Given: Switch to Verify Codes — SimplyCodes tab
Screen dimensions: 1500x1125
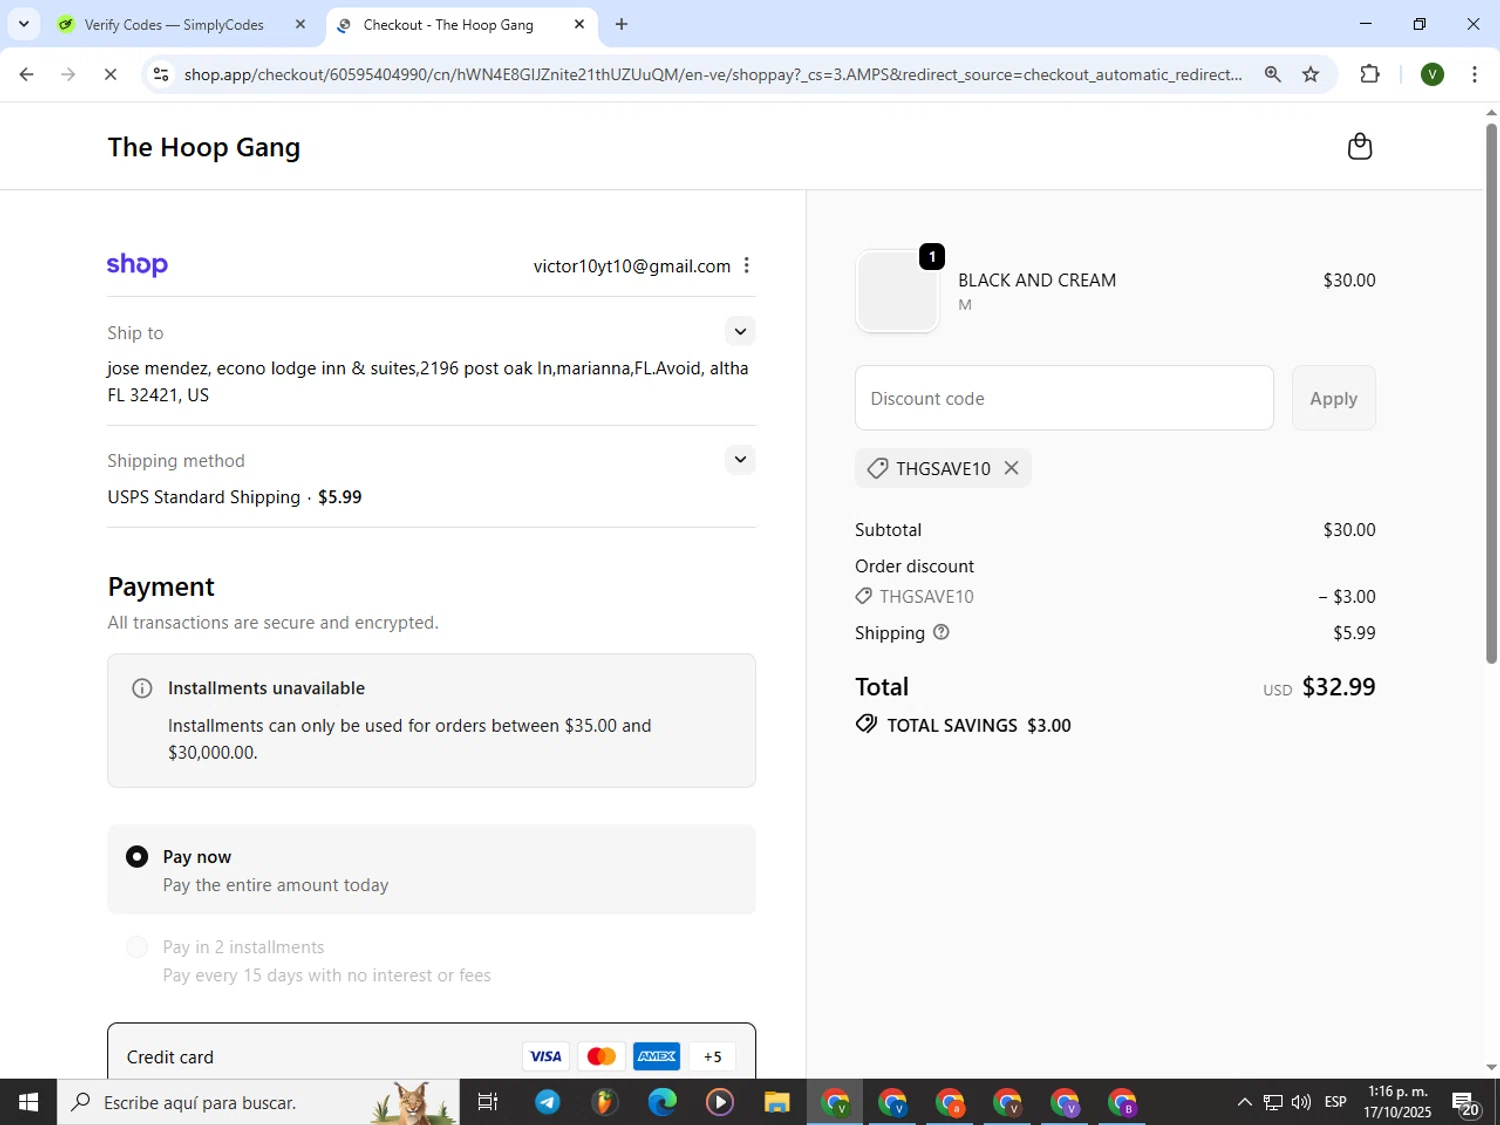Looking at the screenshot, I should pyautogui.click(x=174, y=25).
